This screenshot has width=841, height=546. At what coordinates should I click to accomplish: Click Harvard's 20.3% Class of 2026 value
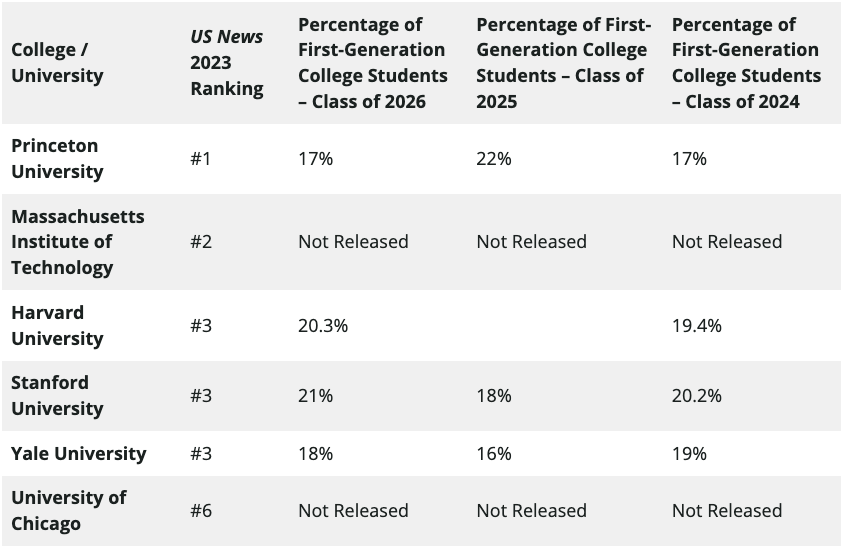(323, 326)
